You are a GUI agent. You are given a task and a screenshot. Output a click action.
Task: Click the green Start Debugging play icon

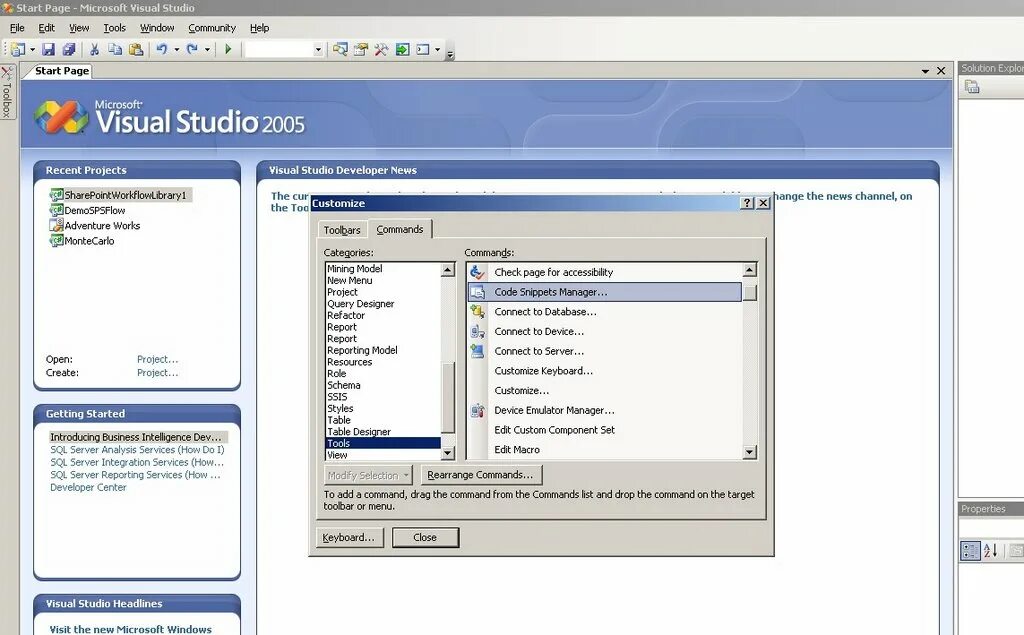point(228,49)
